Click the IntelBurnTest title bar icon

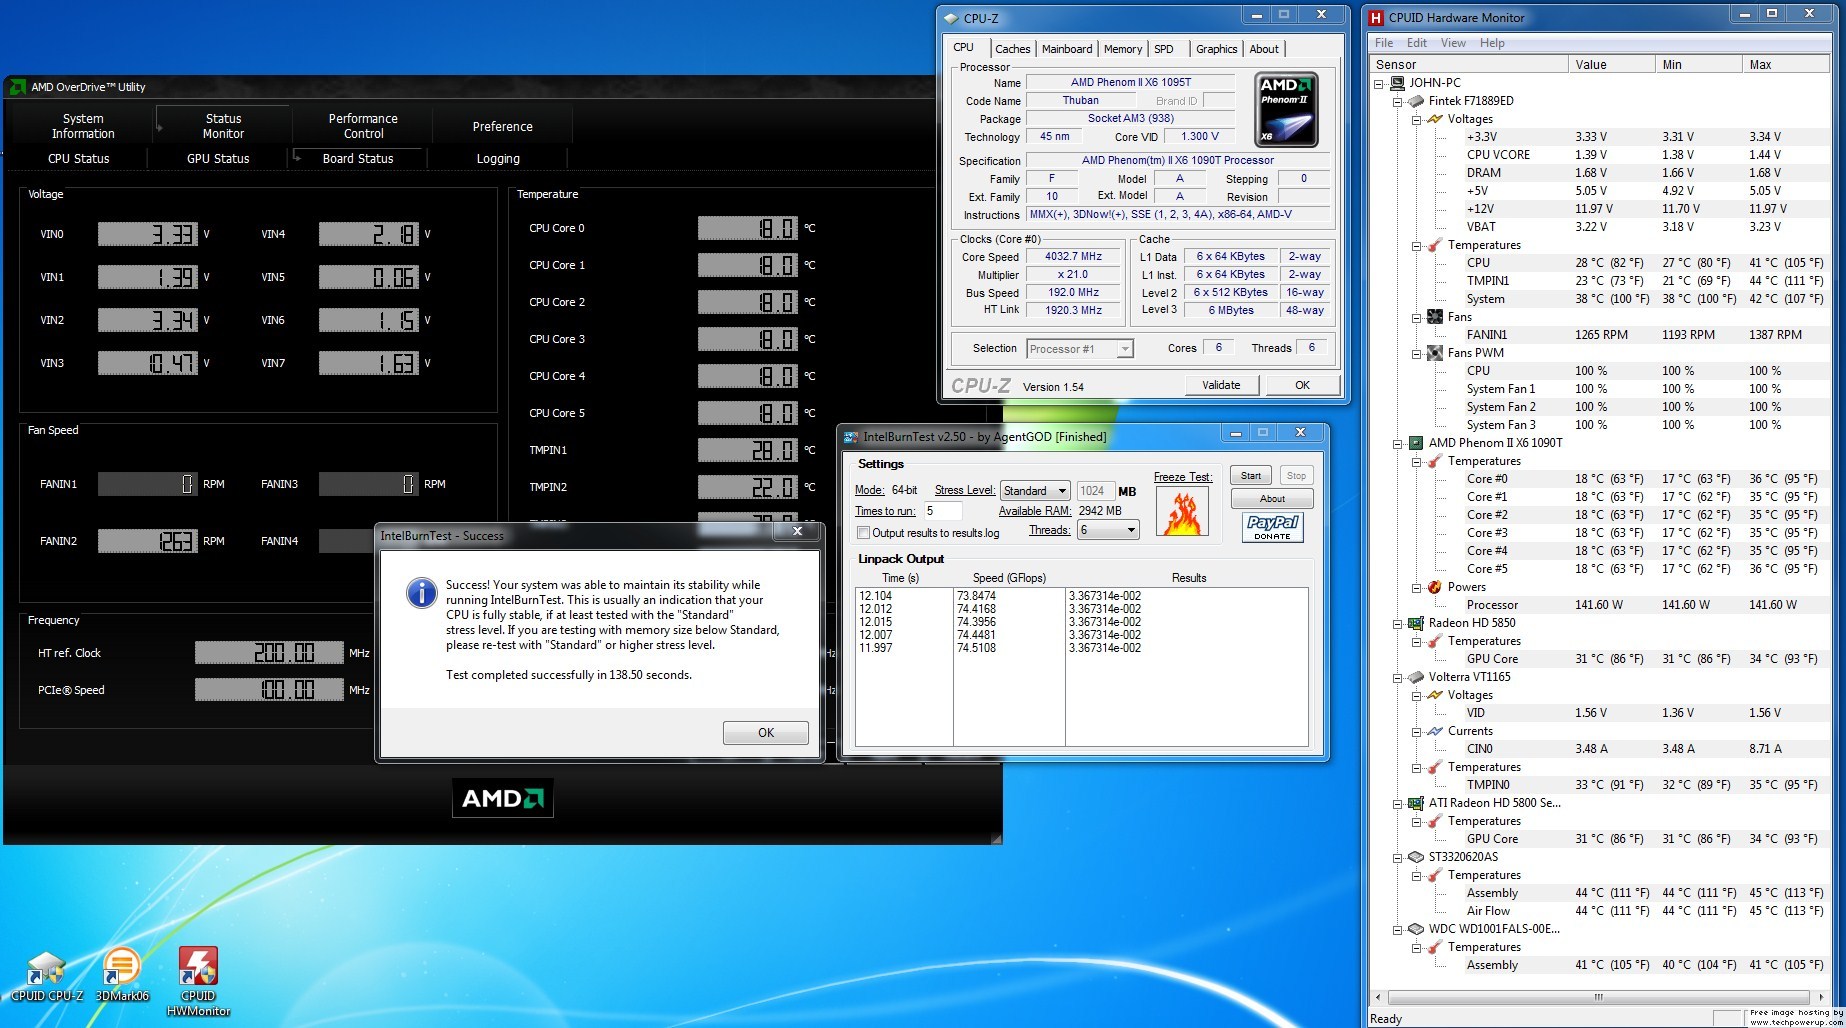851,437
